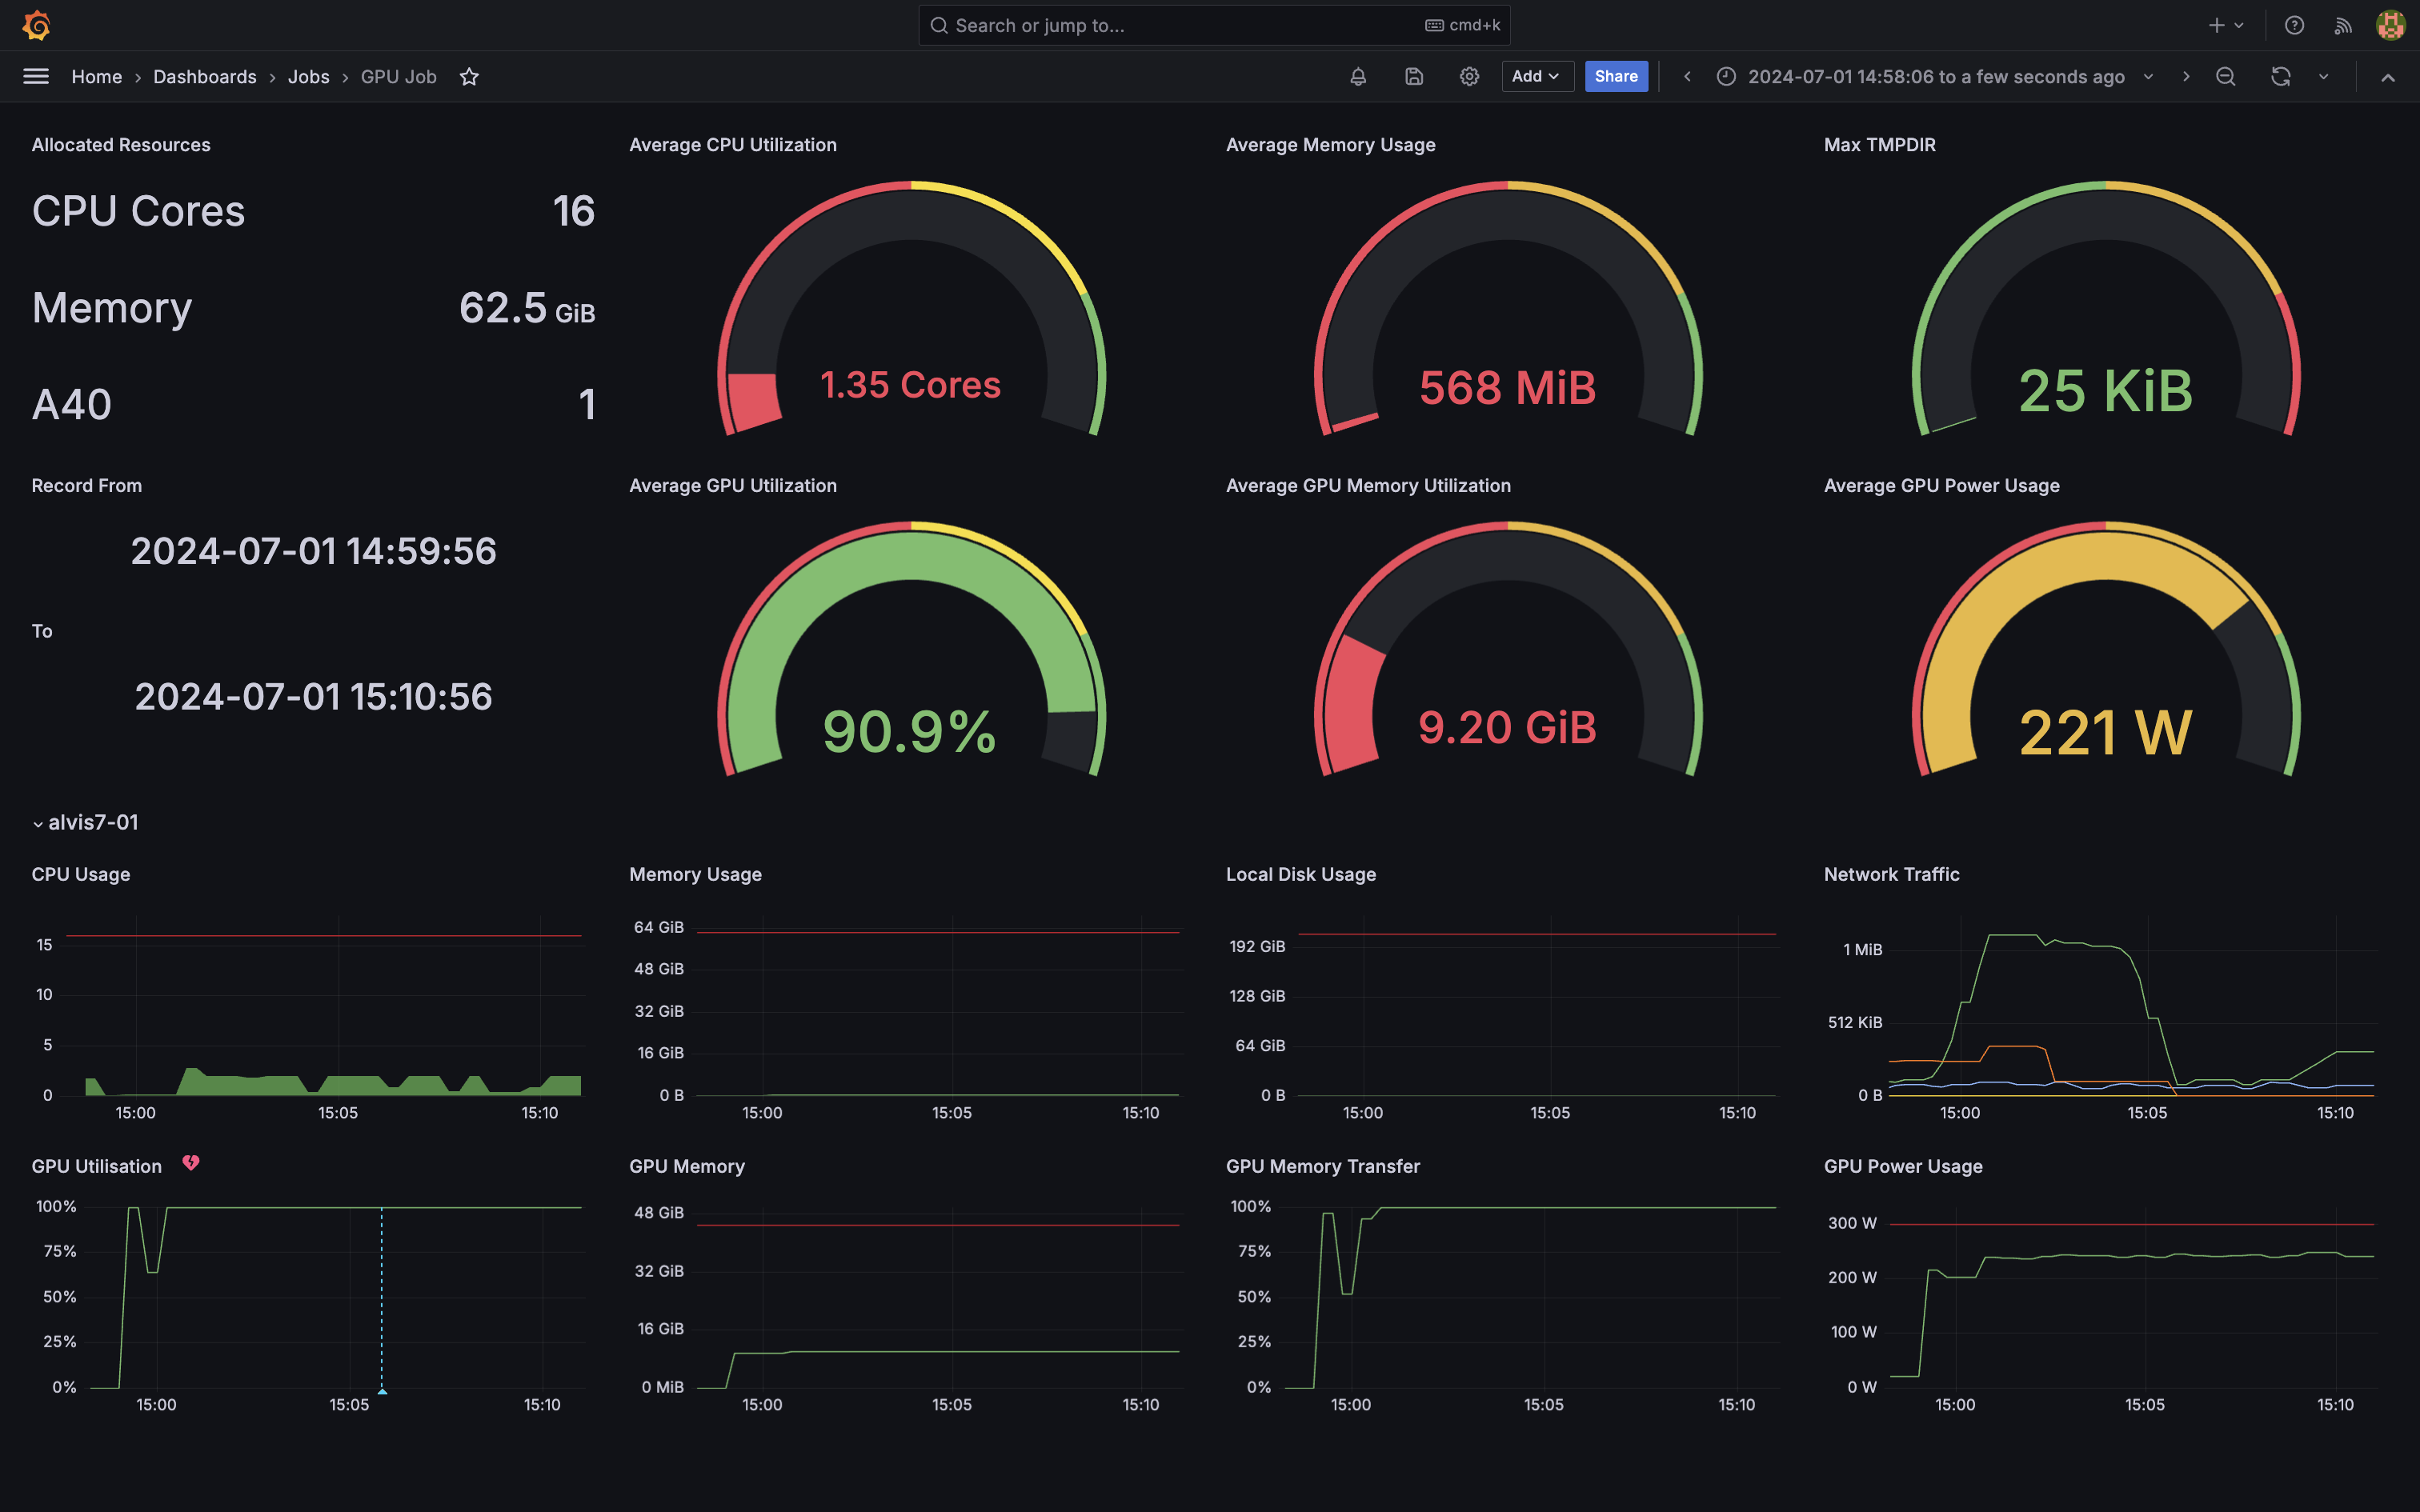
Task: Open the help menu
Action: click(x=2293, y=25)
